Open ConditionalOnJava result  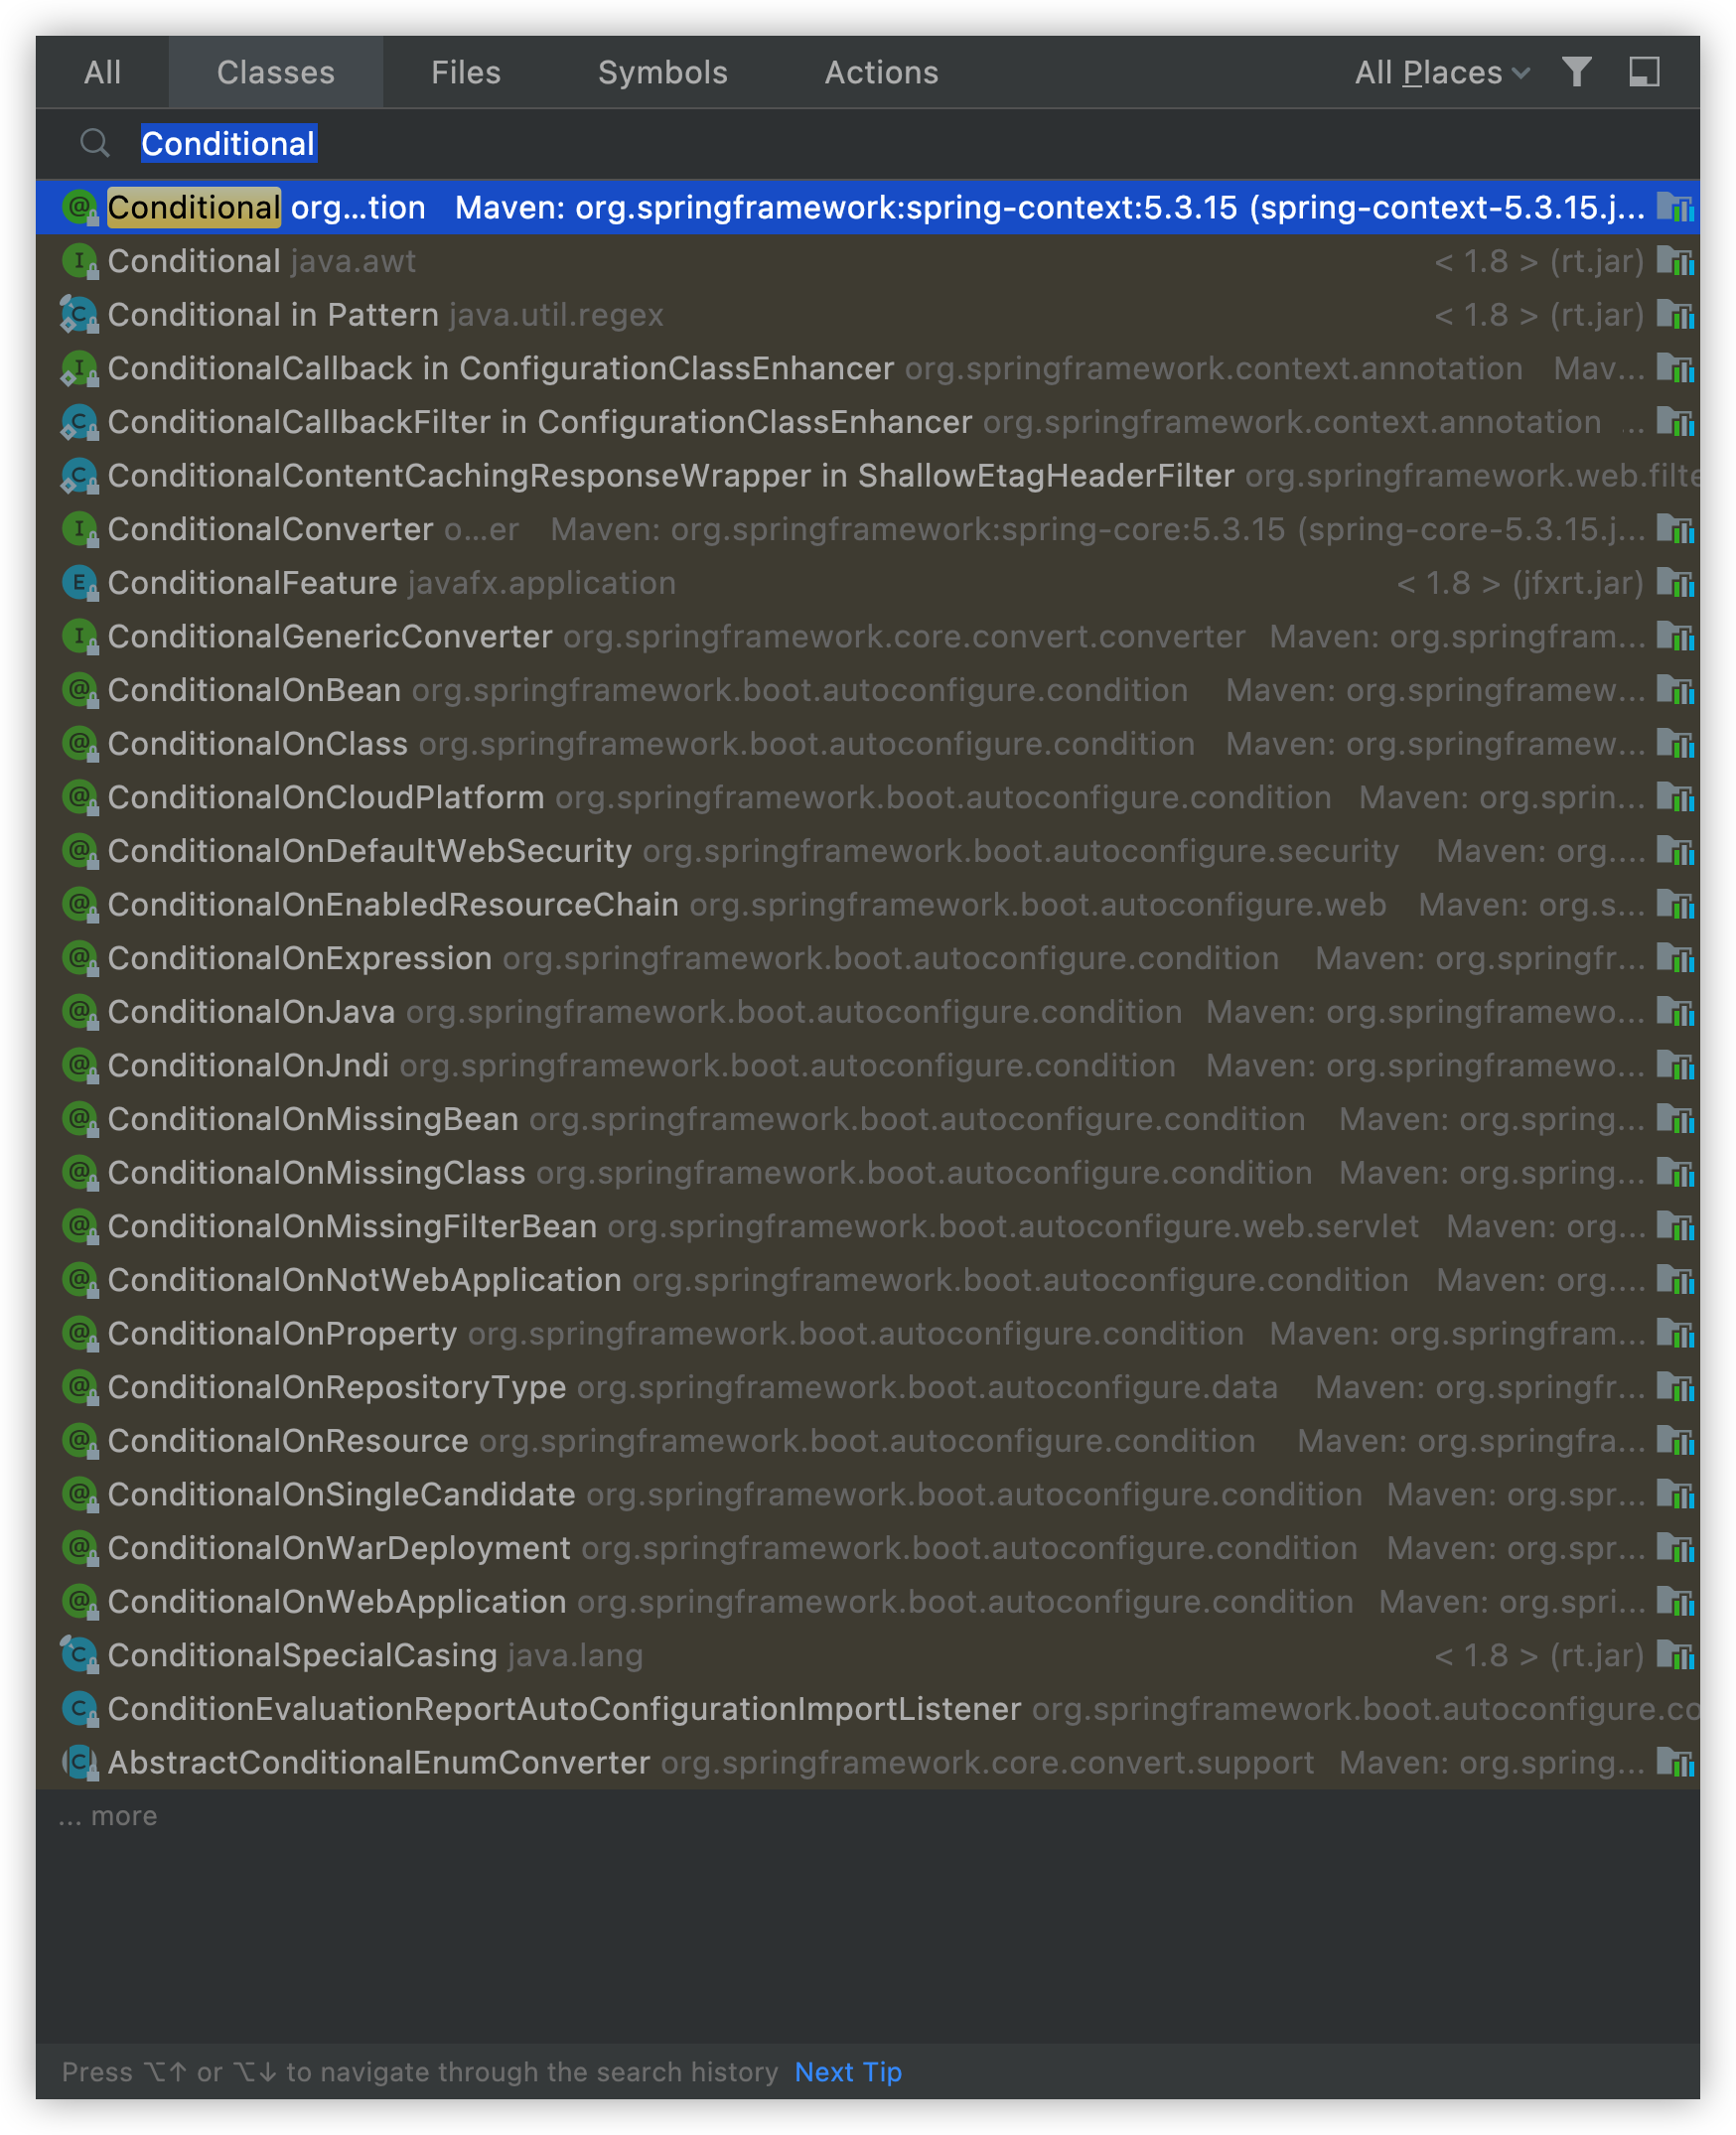tap(868, 1011)
